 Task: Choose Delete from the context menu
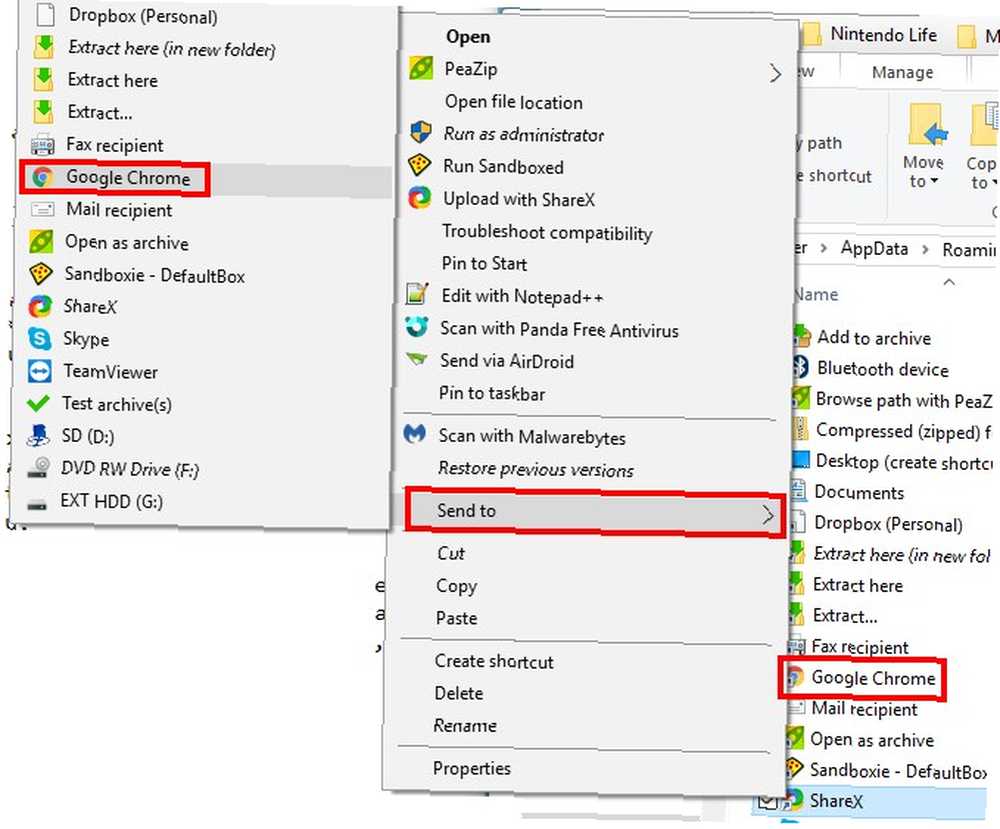pos(459,693)
